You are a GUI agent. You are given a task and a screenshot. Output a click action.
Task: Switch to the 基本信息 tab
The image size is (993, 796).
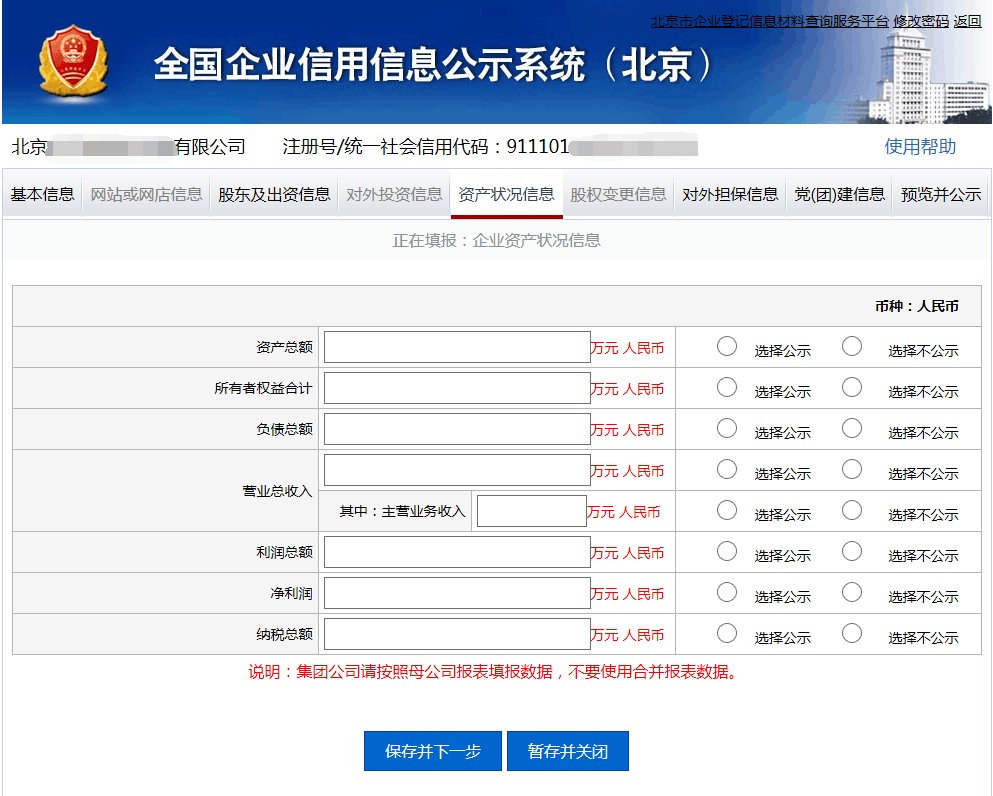tap(43, 194)
